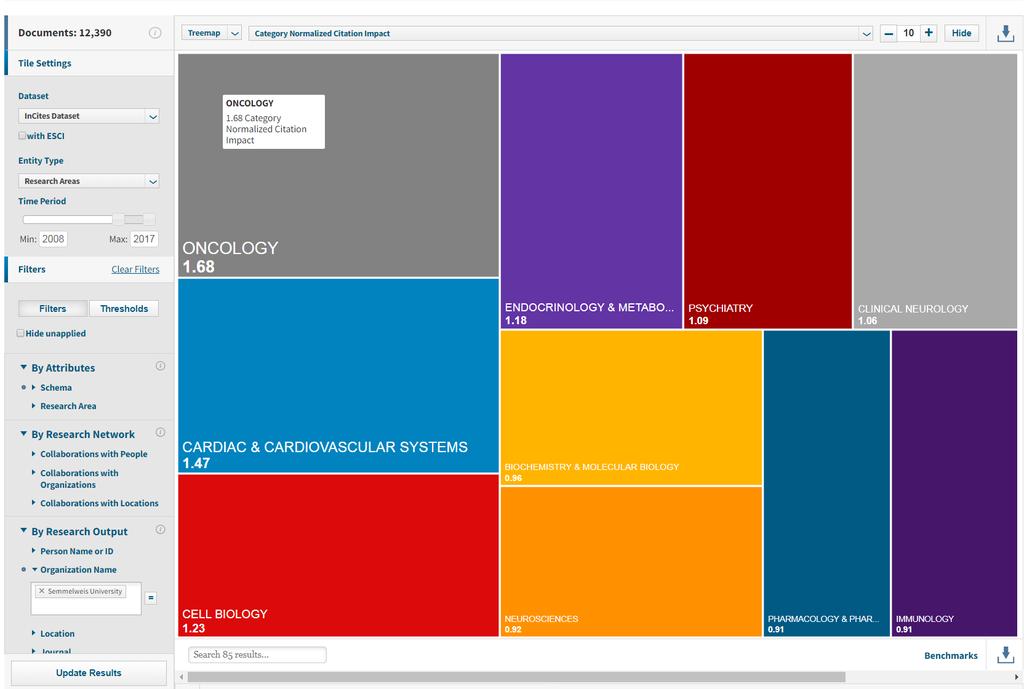
Task: Remove Semmelweis University filter tag
Action: pos(42,591)
